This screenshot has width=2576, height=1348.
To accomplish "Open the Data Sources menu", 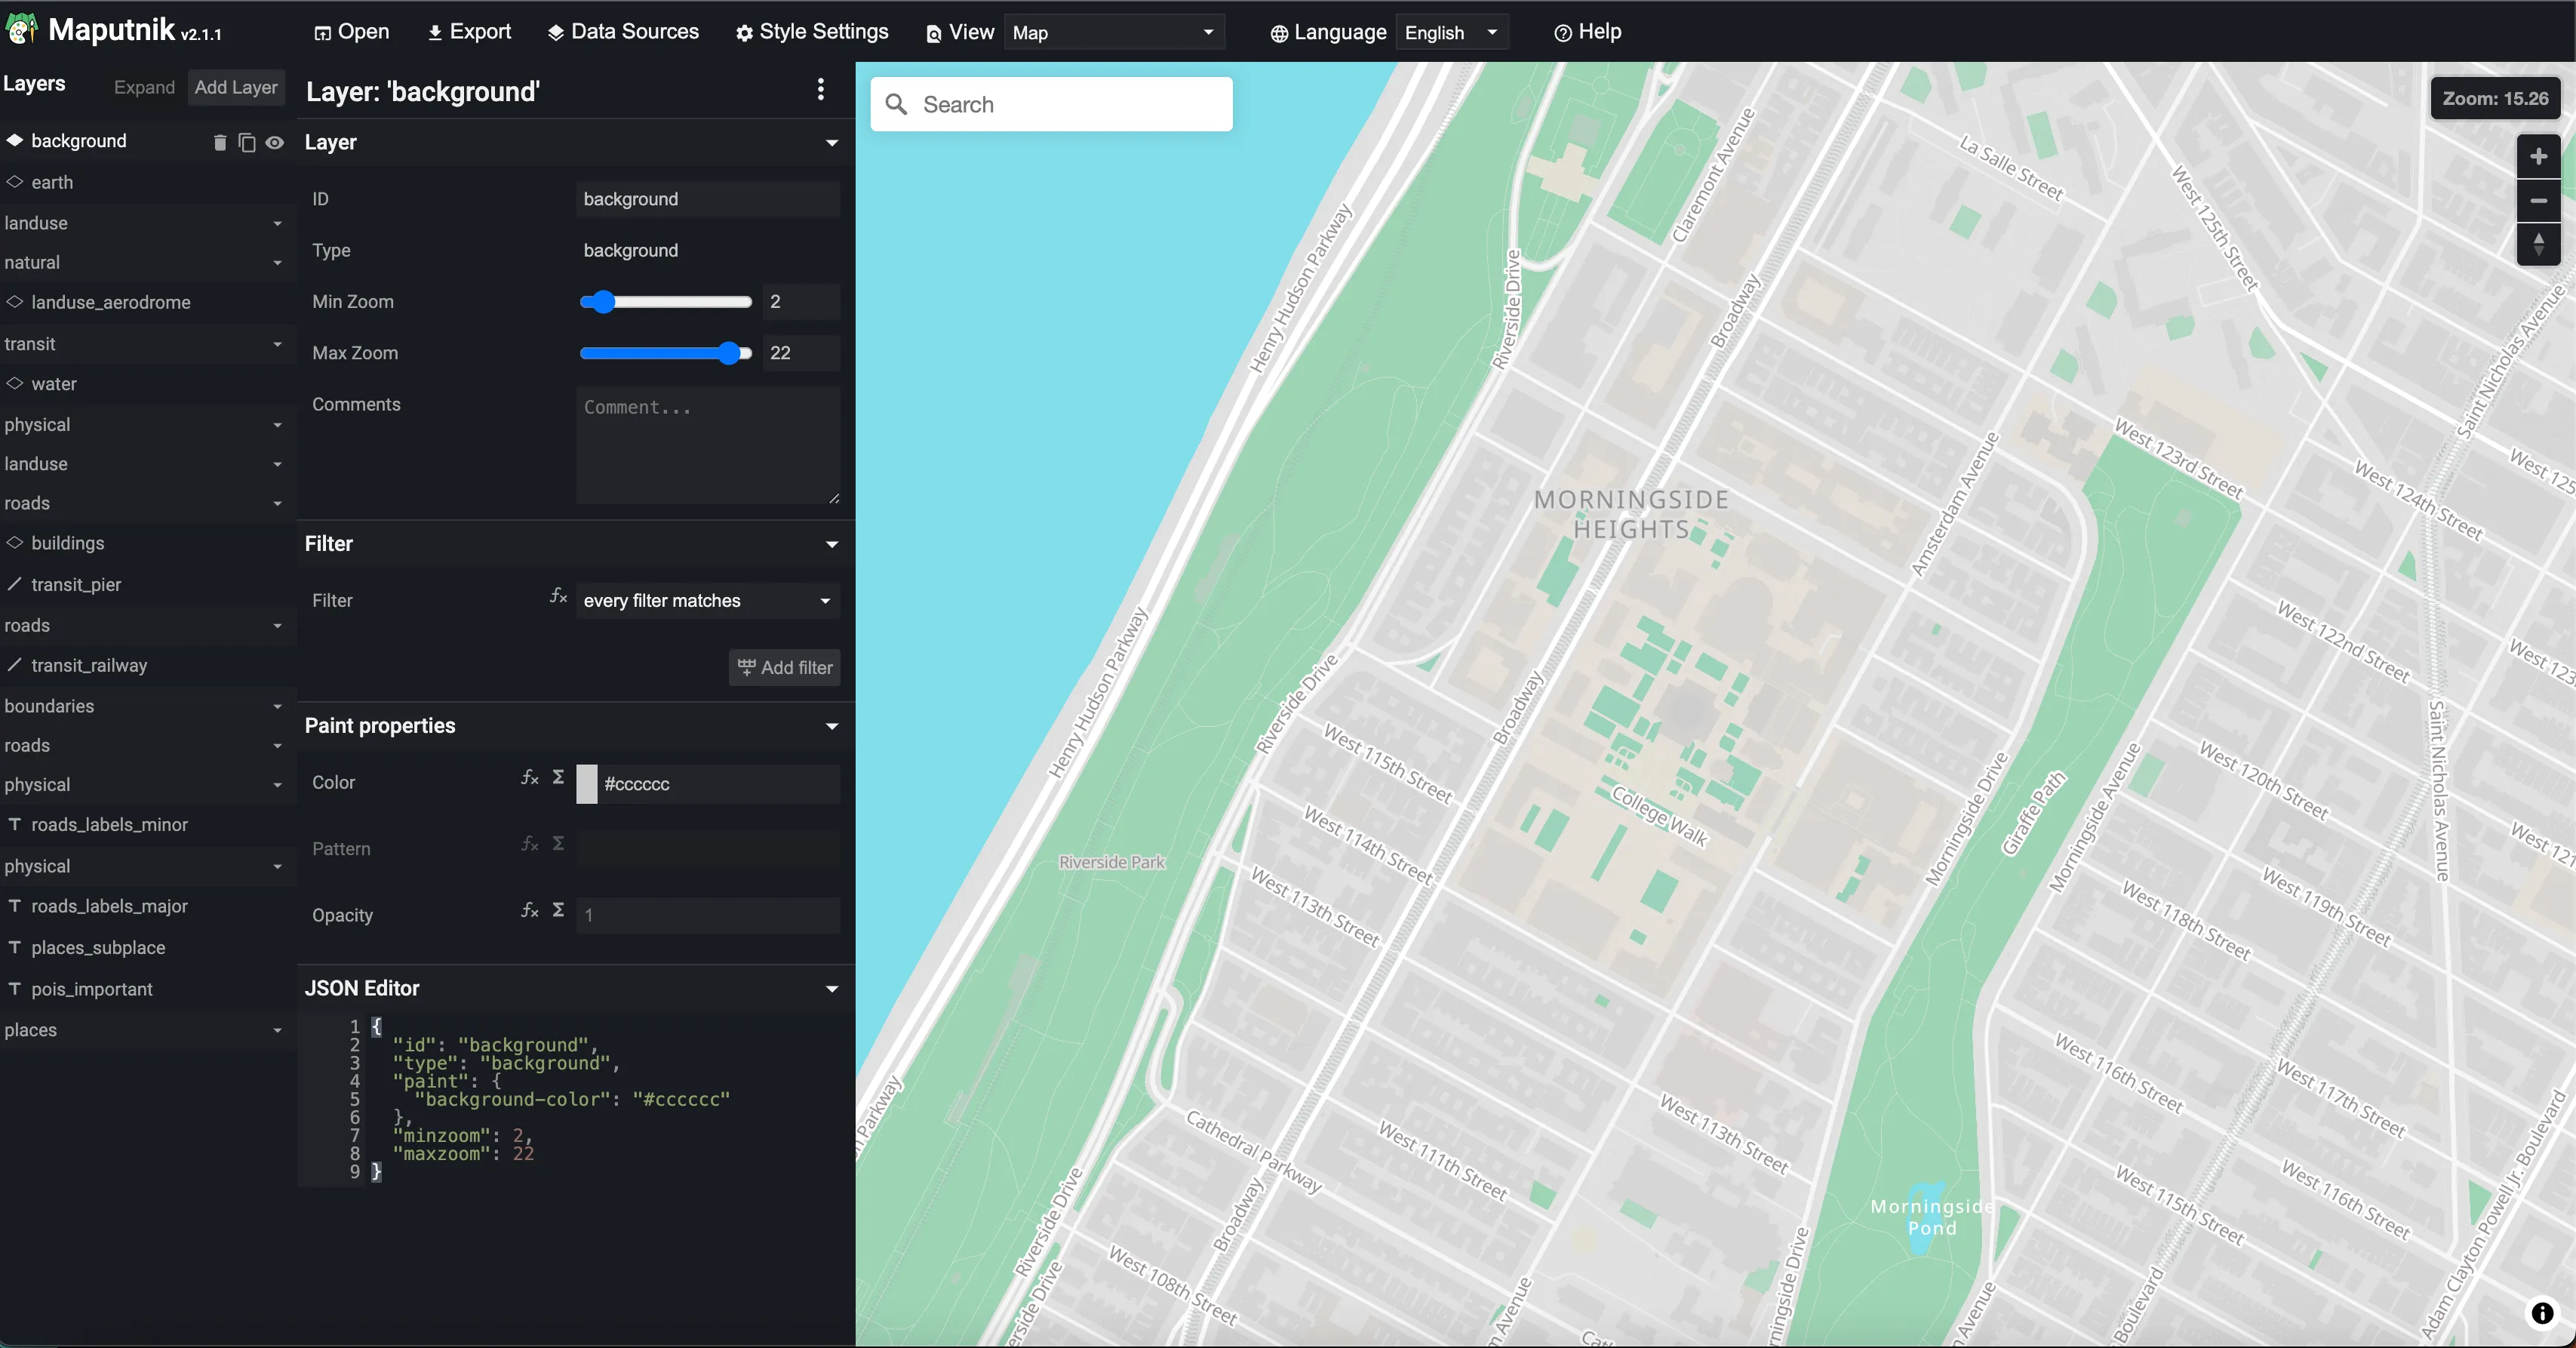I will (623, 32).
